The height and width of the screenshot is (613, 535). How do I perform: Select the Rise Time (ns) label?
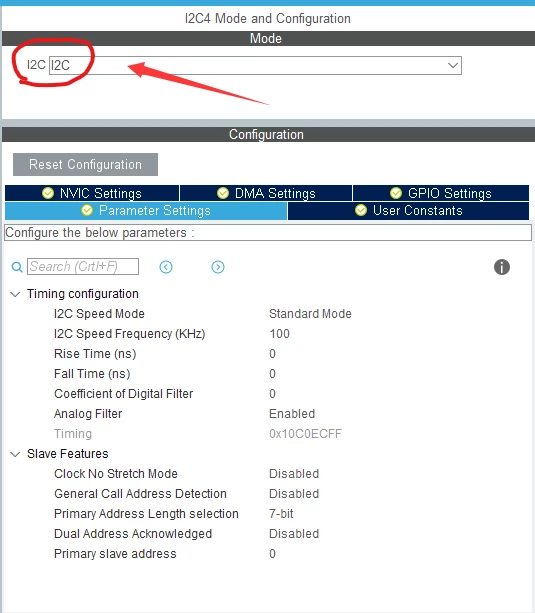[x=95, y=354]
